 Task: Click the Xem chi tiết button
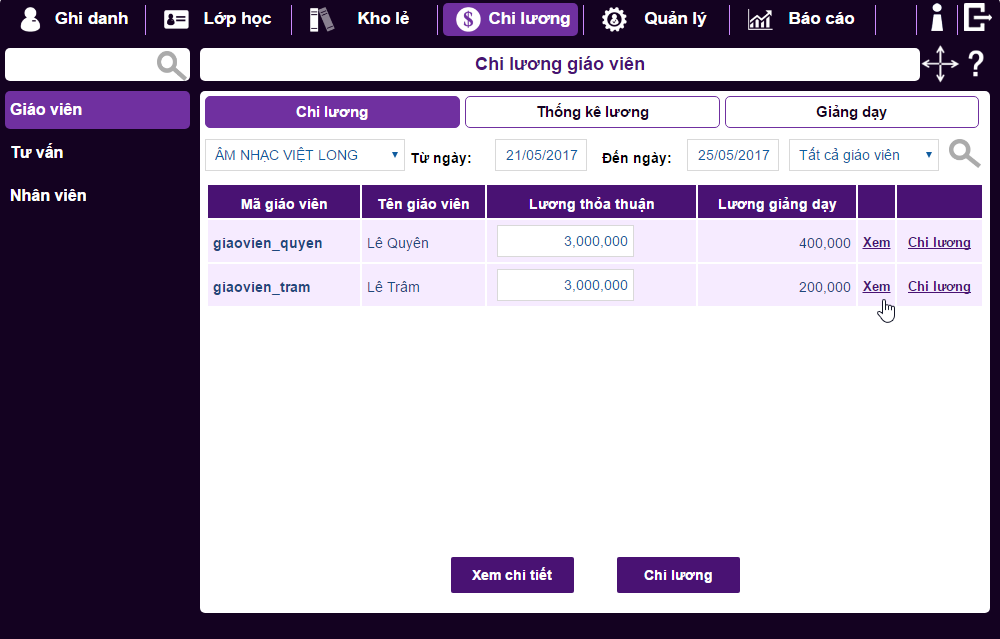coord(512,575)
